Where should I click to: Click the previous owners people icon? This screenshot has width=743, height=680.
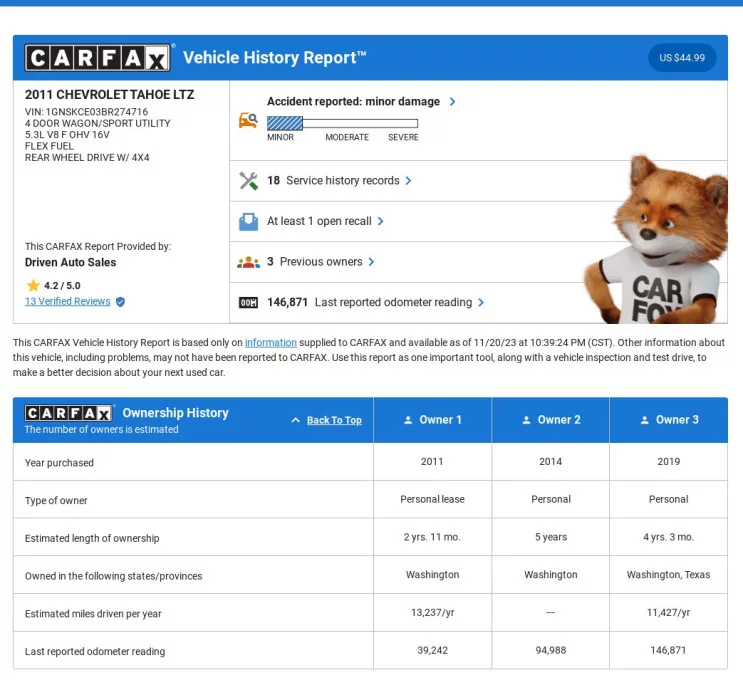[x=248, y=262]
